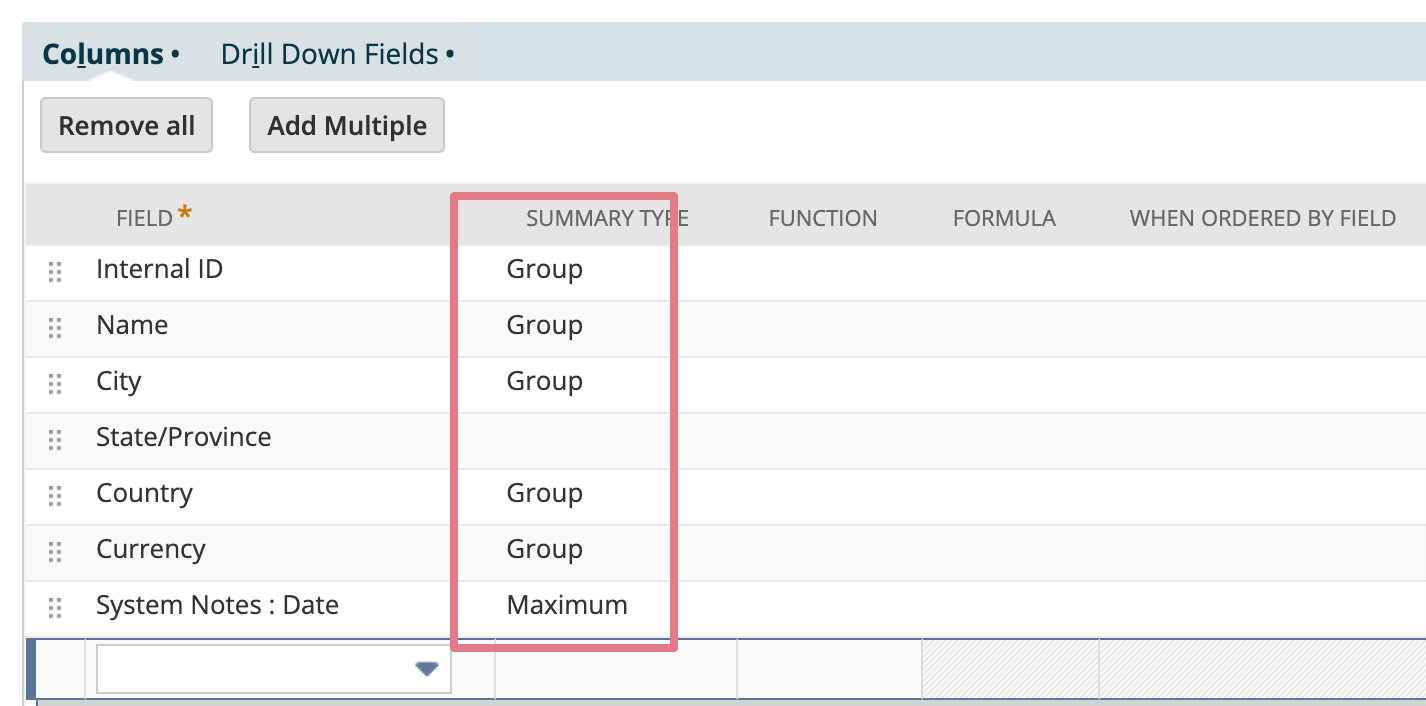Image resolution: width=1426 pixels, height=706 pixels.
Task: Click drag handle for State/Province row
Action: click(x=55, y=440)
